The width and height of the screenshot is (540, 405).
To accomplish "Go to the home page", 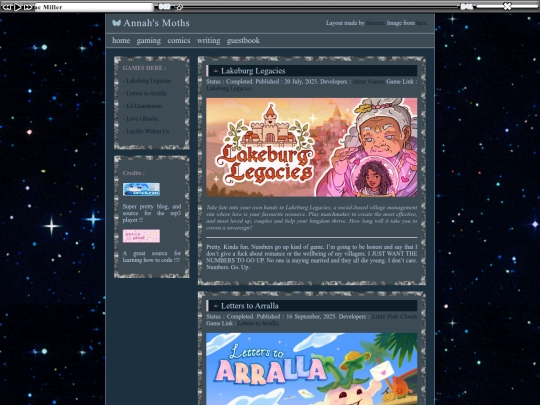I will click(x=121, y=40).
